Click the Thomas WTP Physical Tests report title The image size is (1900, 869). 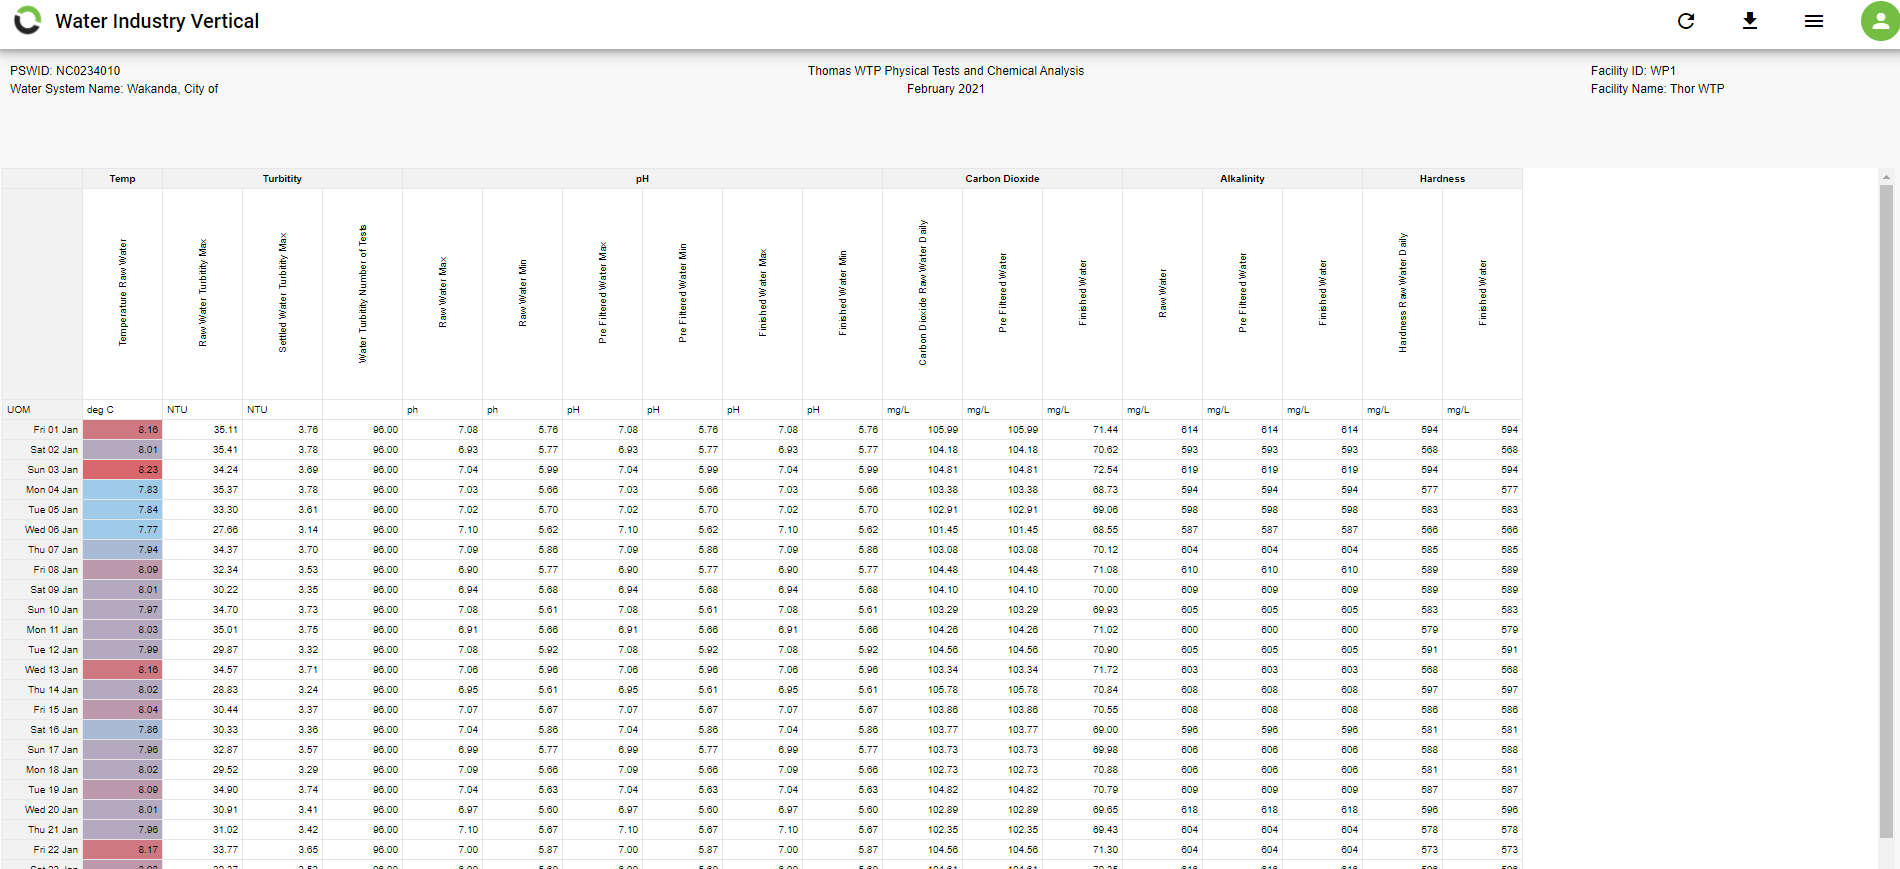946,71
